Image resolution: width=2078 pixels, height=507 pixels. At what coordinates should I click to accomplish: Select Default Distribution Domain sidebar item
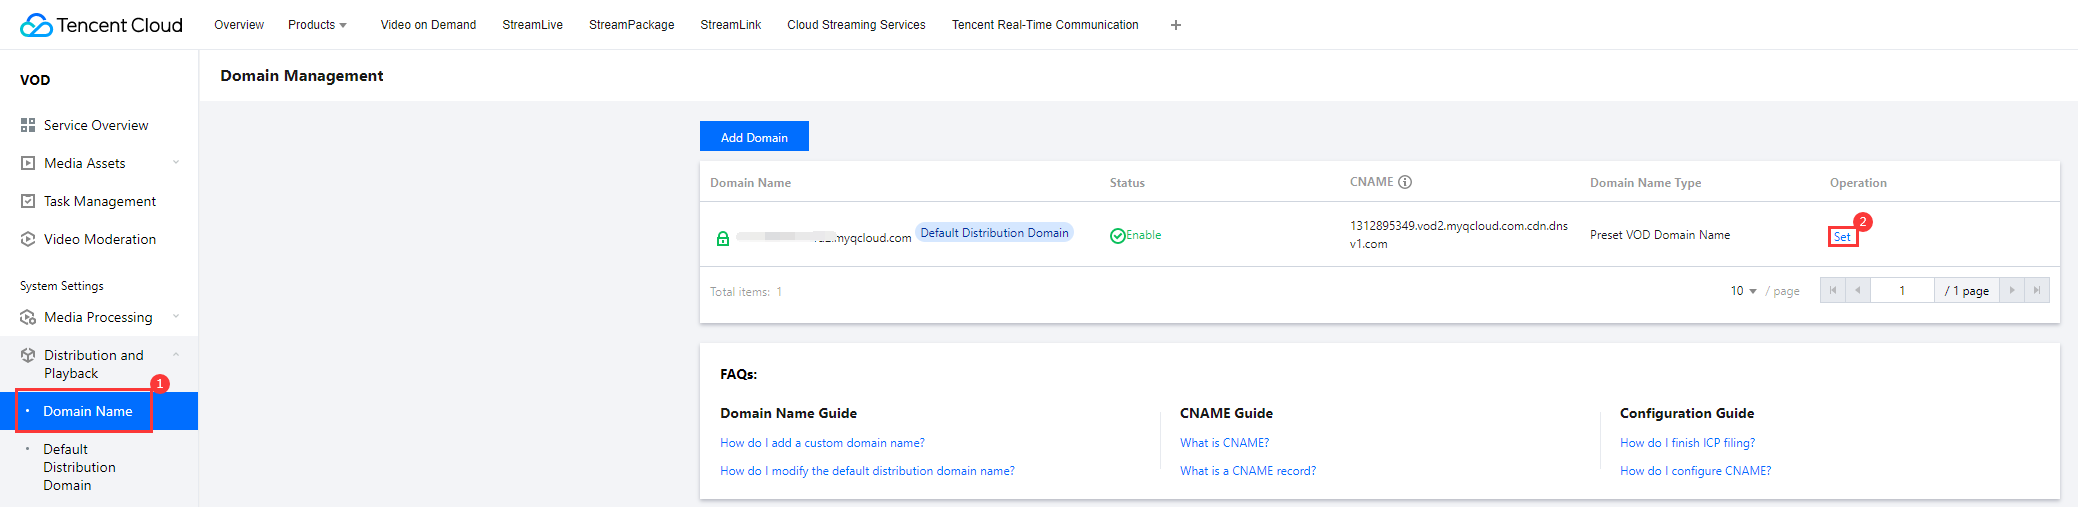click(x=79, y=467)
